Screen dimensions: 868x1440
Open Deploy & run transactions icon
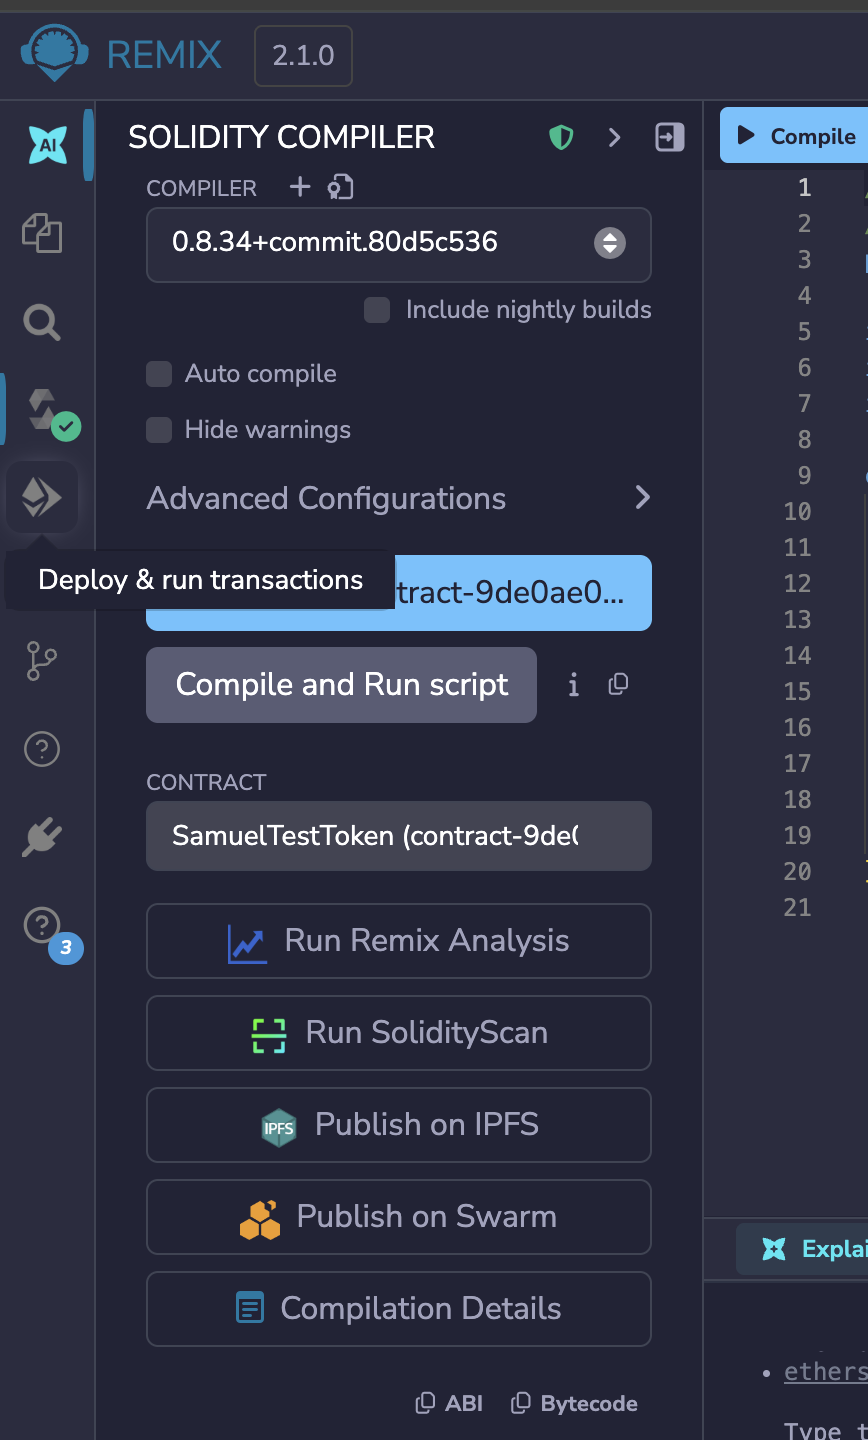tap(42, 497)
